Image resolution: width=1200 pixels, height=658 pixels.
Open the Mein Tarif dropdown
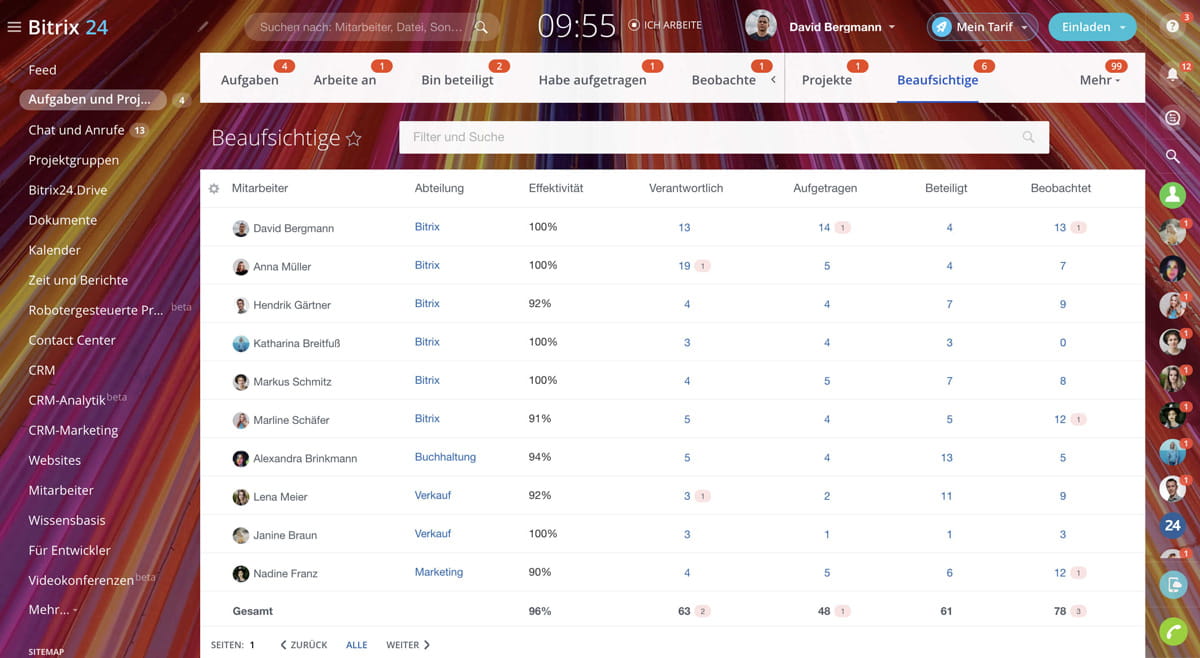point(981,27)
